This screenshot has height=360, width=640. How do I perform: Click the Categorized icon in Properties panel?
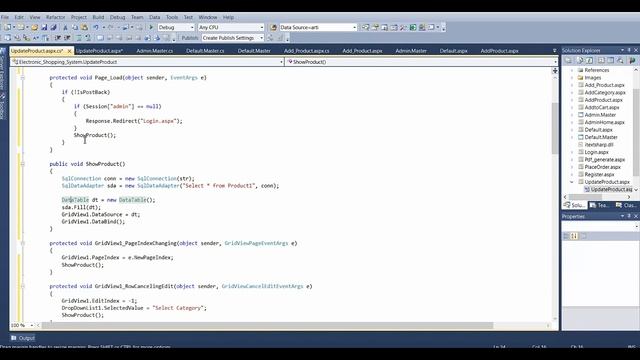(566, 236)
